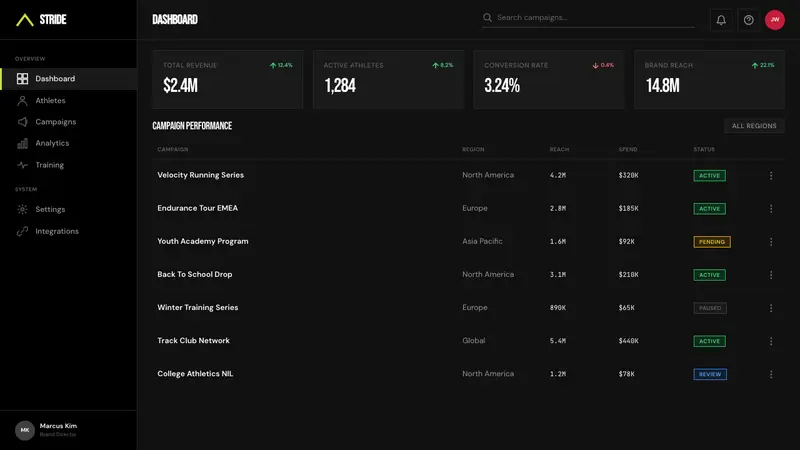
Task: Open the JW user avatar menu
Action: 774,20
